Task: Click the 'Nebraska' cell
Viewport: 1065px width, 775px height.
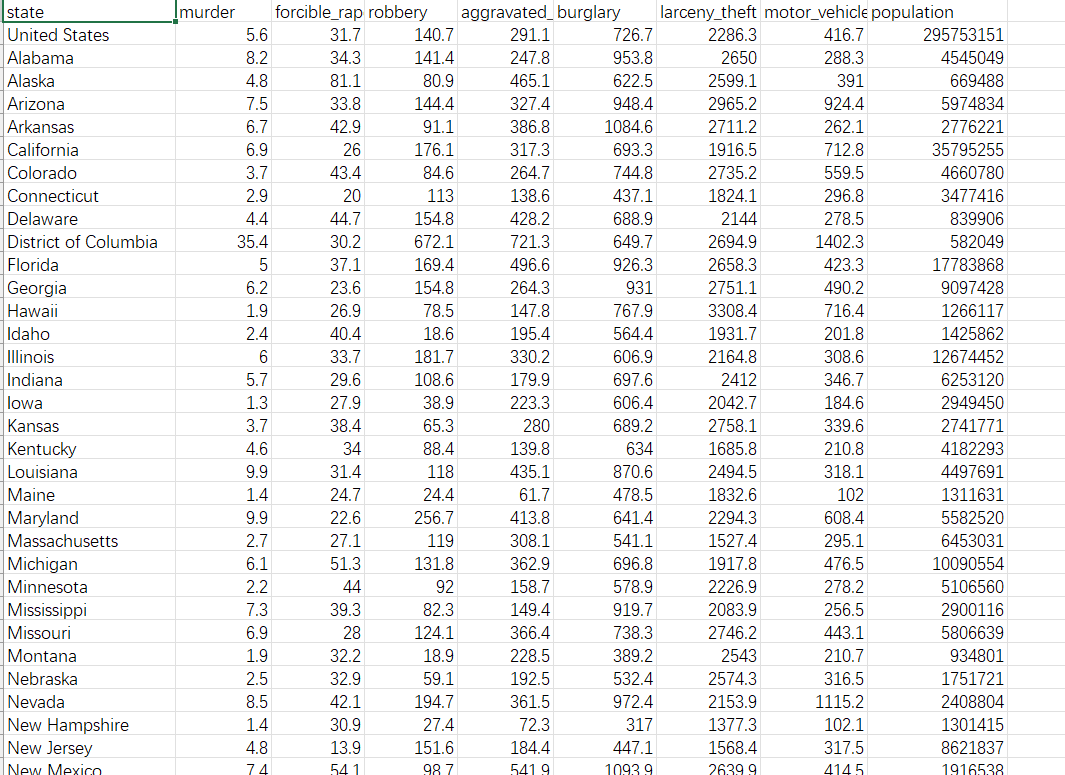Action: click(88, 679)
